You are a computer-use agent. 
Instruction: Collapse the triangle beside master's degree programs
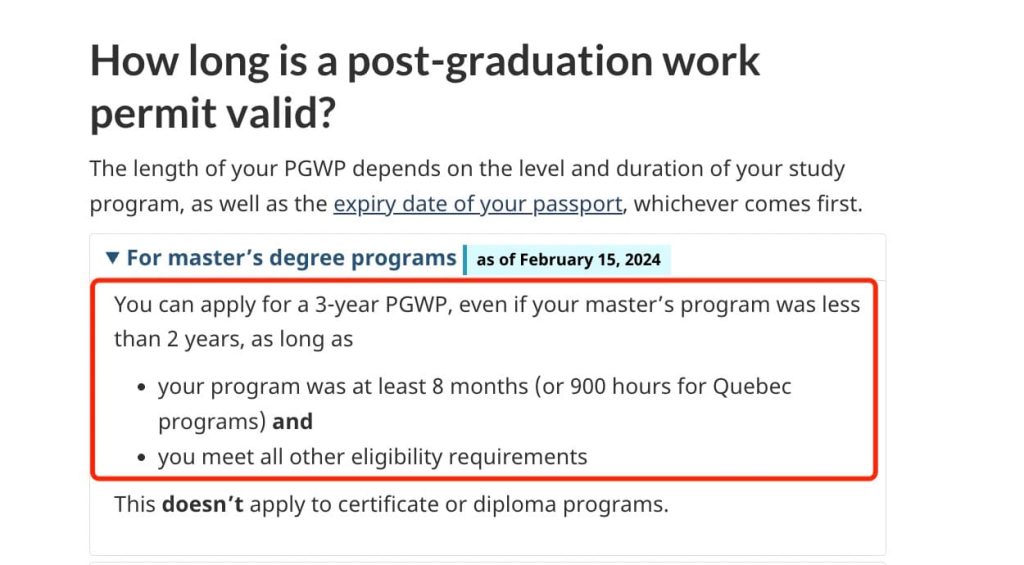(x=113, y=259)
